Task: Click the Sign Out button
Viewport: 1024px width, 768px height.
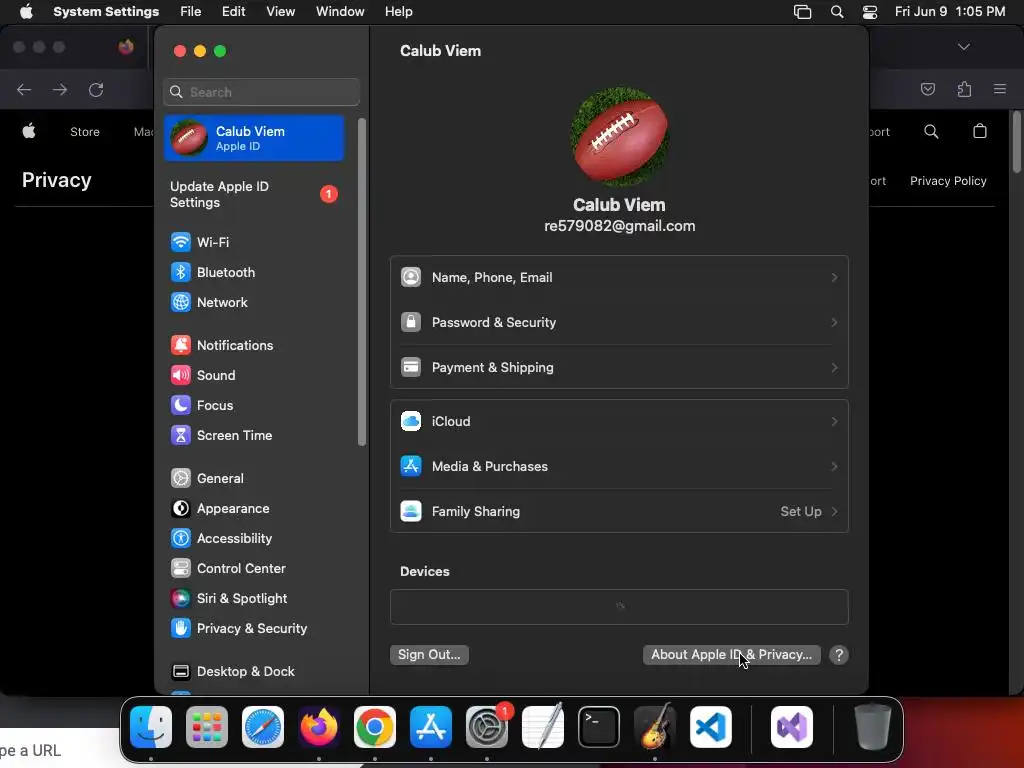Action: click(429, 655)
